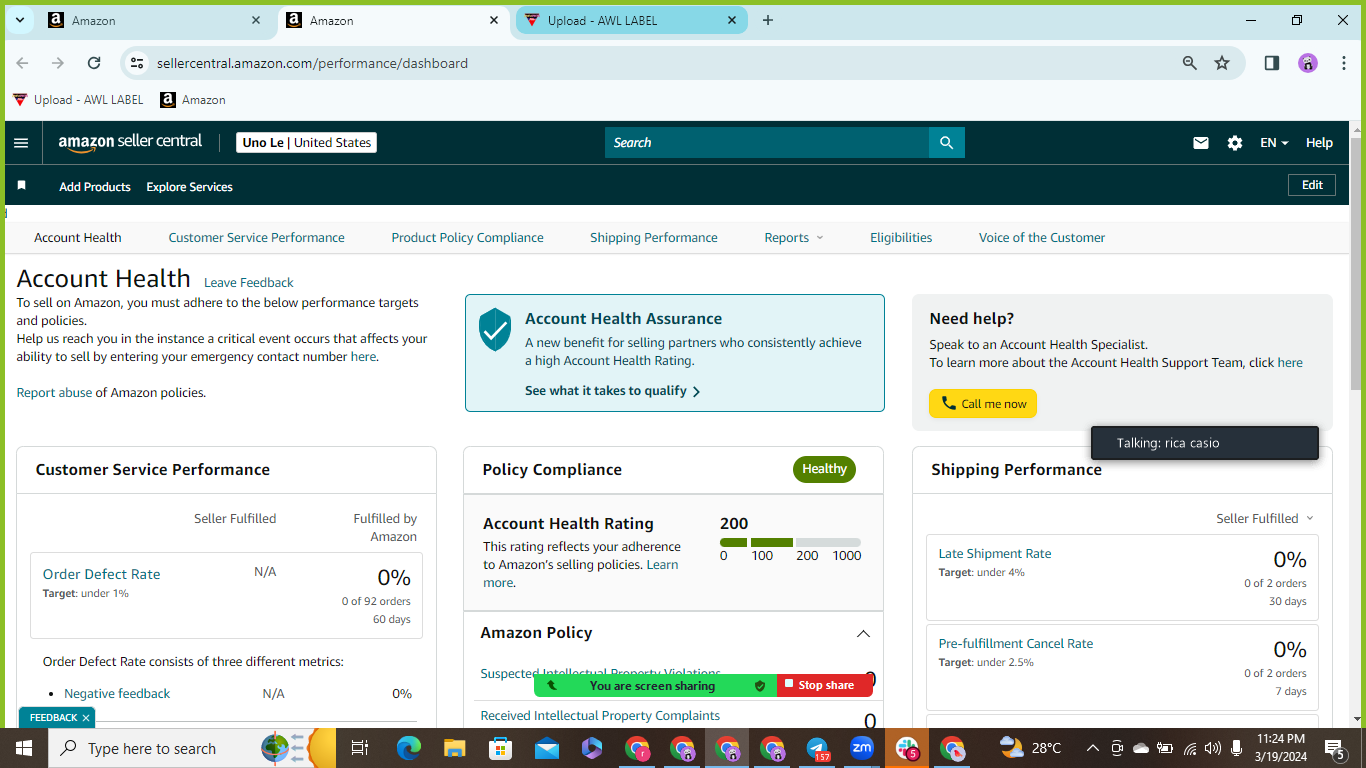Open a new browser tab

[768, 20]
